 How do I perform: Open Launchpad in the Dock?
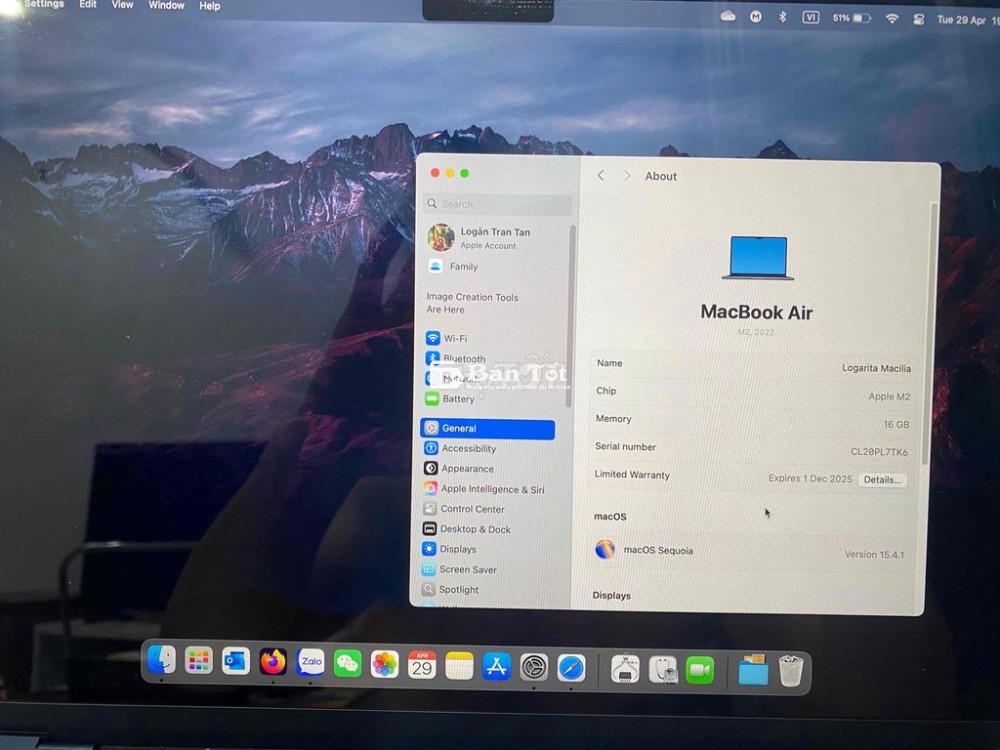pos(198,661)
